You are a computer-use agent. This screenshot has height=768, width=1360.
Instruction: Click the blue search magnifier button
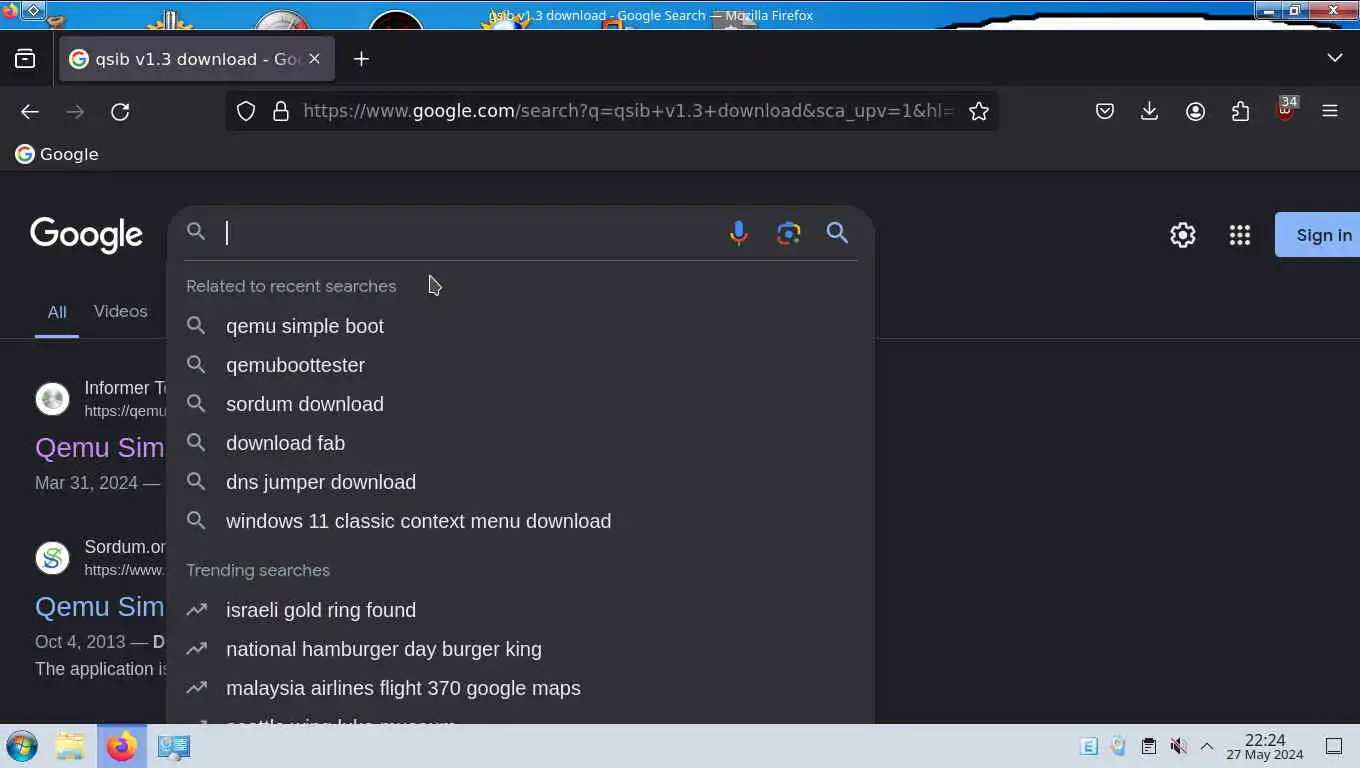[837, 233]
